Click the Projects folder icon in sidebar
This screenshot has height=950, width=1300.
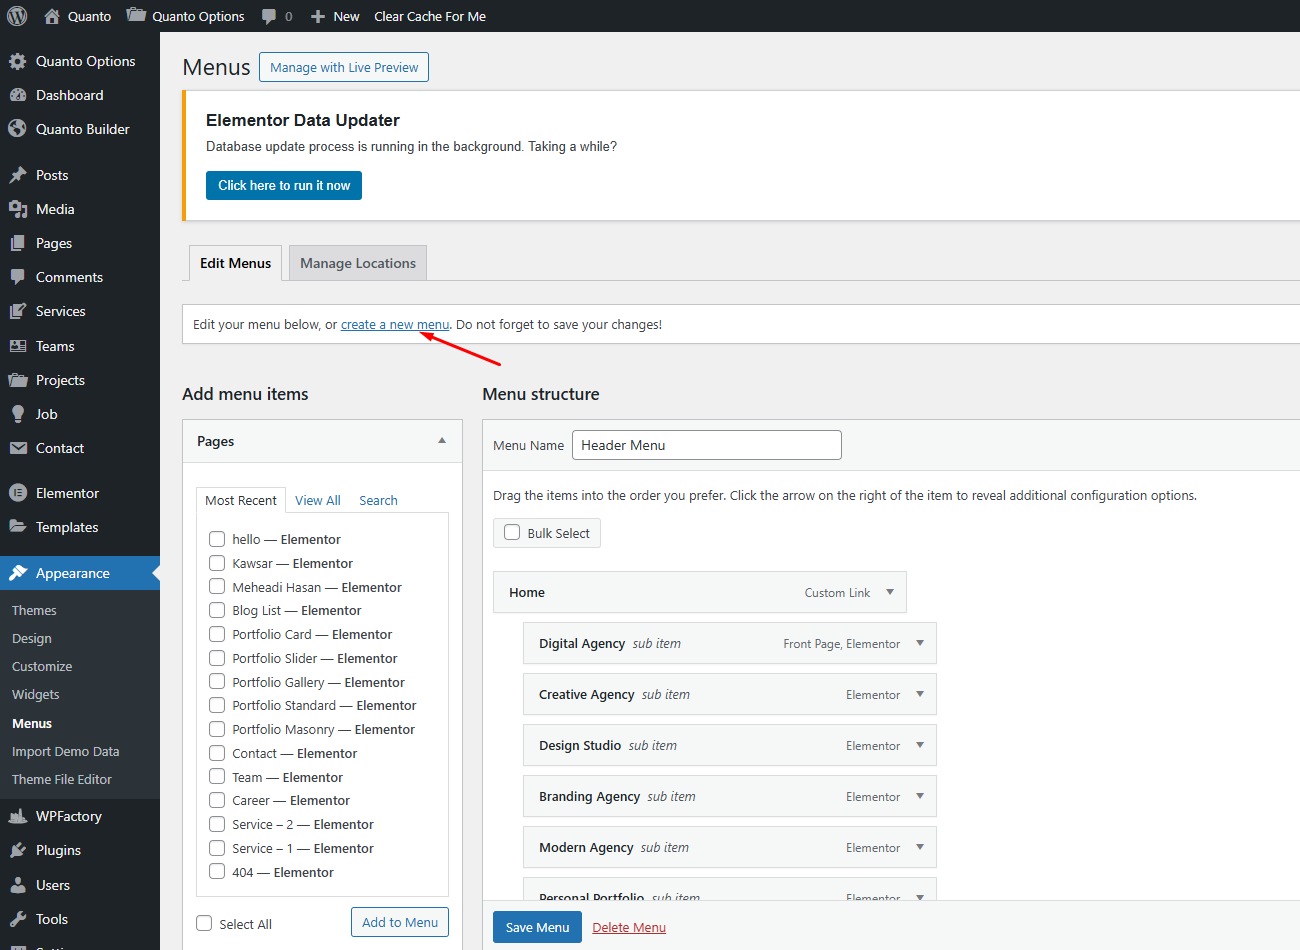pos(18,380)
